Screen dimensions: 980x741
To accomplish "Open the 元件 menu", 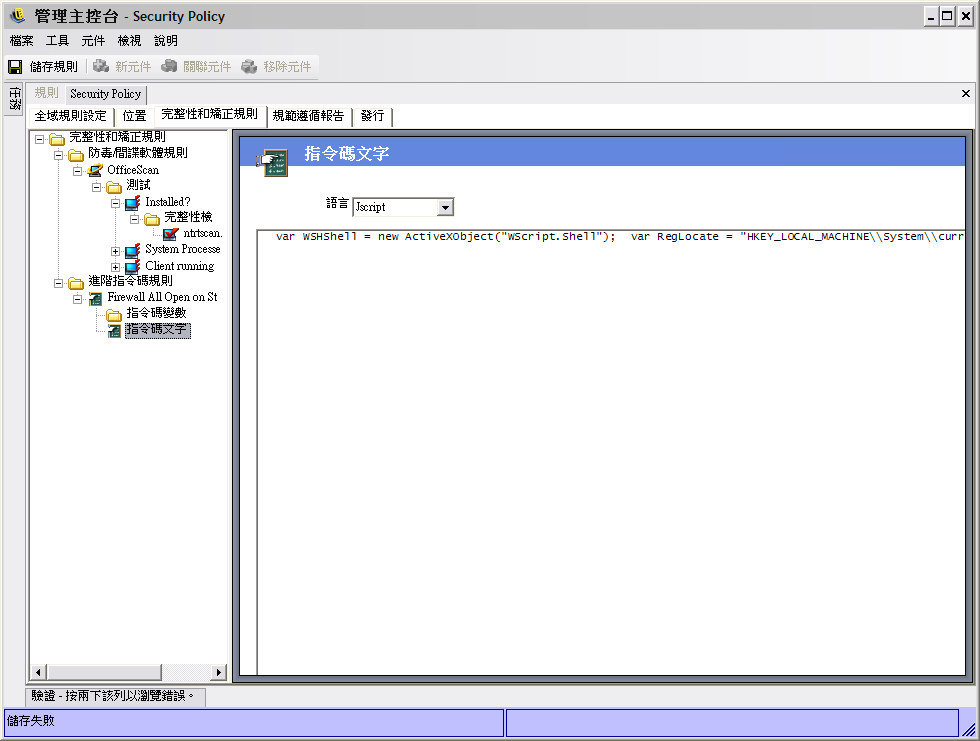I will [x=93, y=41].
